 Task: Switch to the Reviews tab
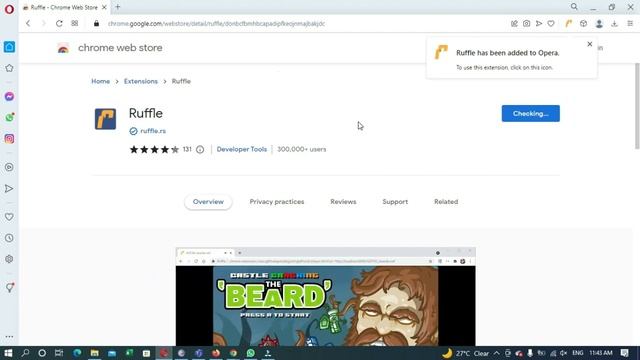pyautogui.click(x=343, y=202)
